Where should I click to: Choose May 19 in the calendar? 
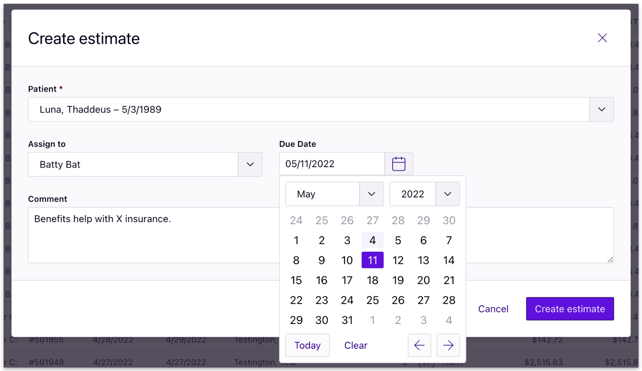pos(398,281)
